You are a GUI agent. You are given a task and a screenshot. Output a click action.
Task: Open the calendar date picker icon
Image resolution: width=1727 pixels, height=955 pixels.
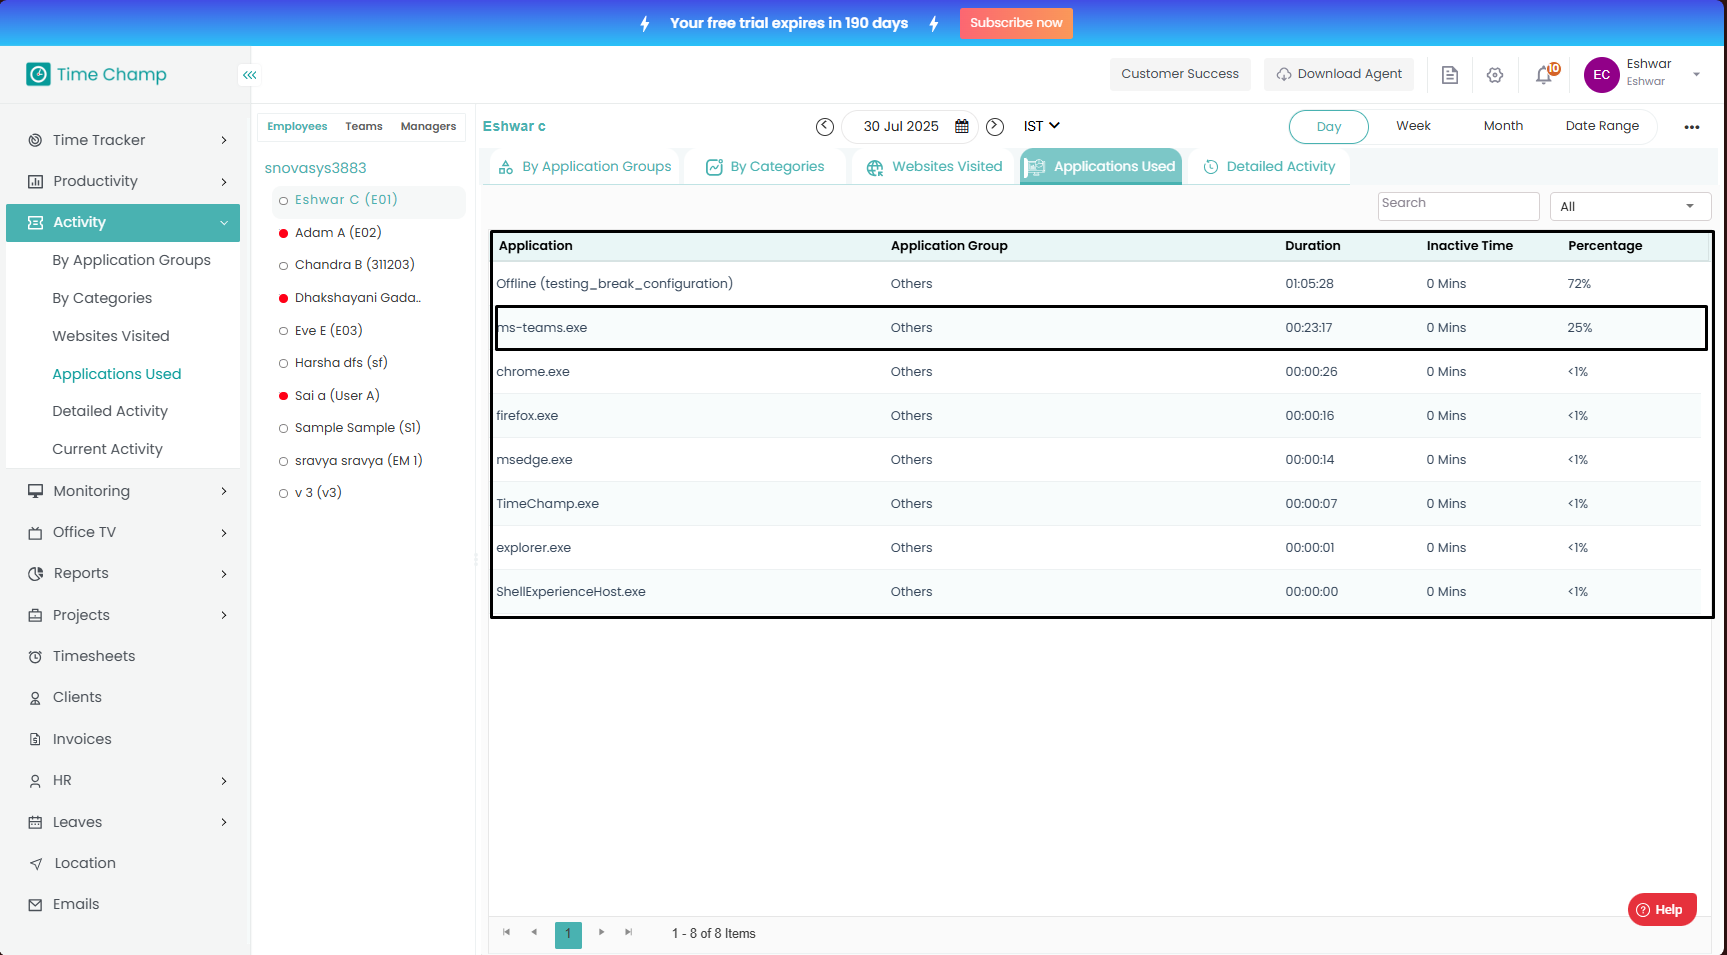pyautogui.click(x=962, y=127)
